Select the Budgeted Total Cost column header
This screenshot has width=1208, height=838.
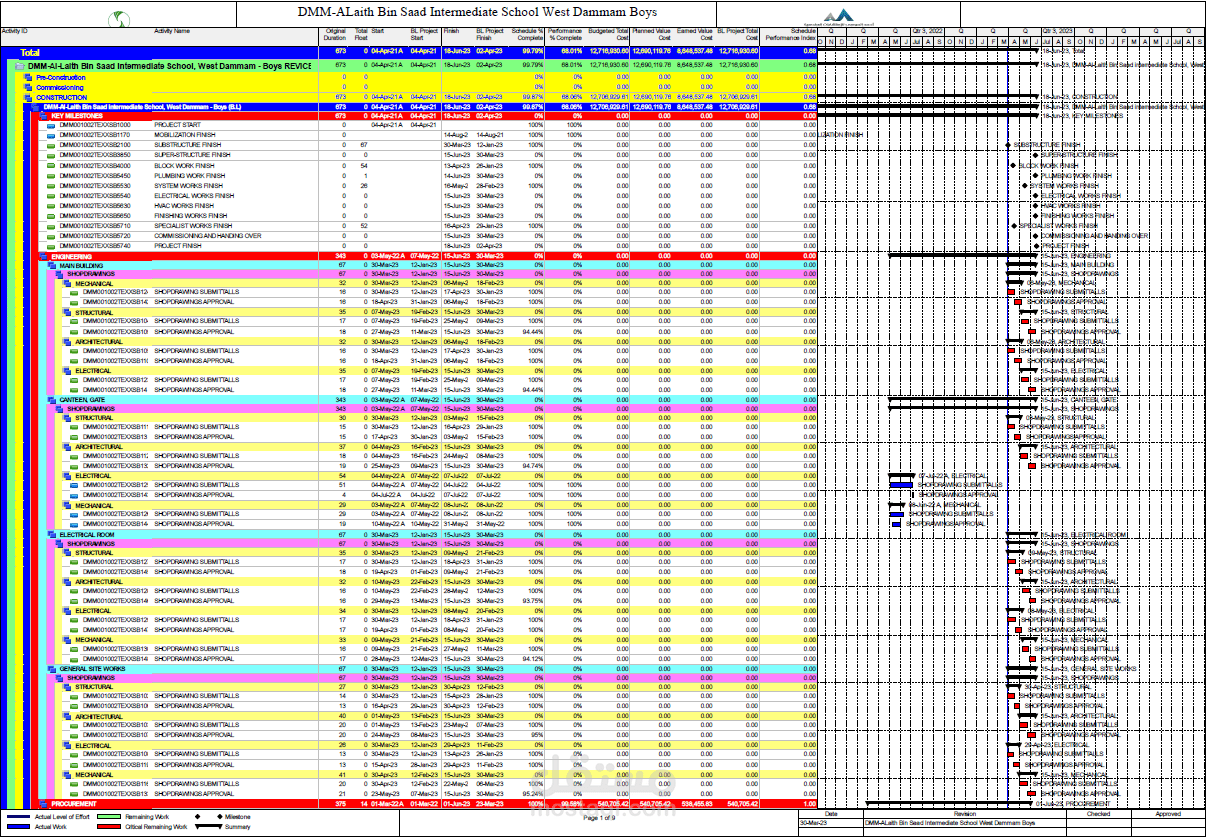pos(609,35)
